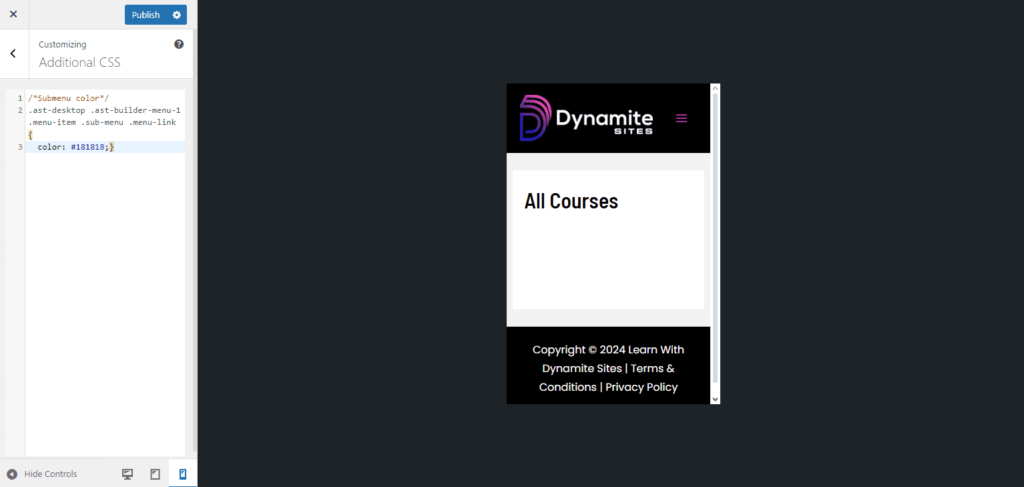Switch to desktop preview mode

coord(127,474)
